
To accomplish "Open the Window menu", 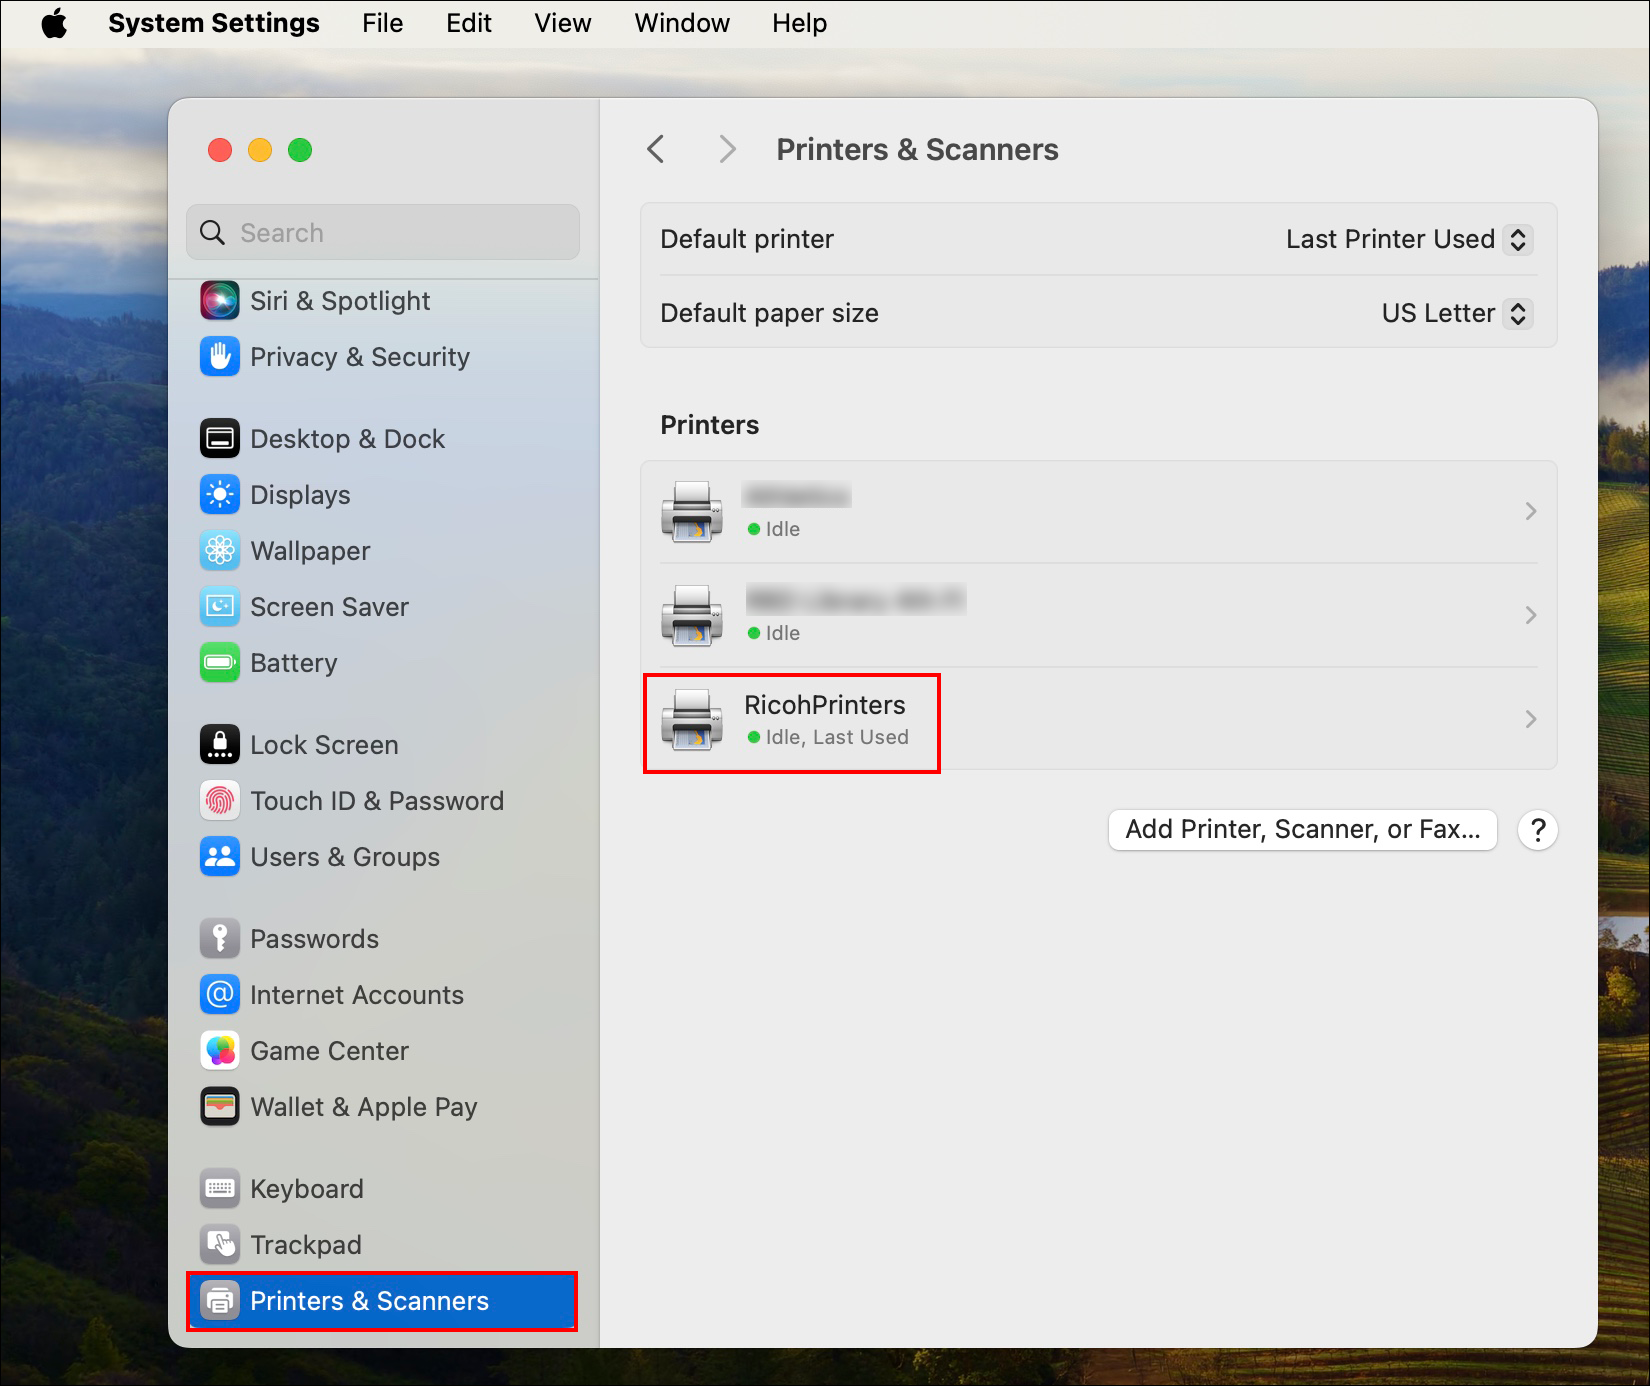I will (682, 23).
